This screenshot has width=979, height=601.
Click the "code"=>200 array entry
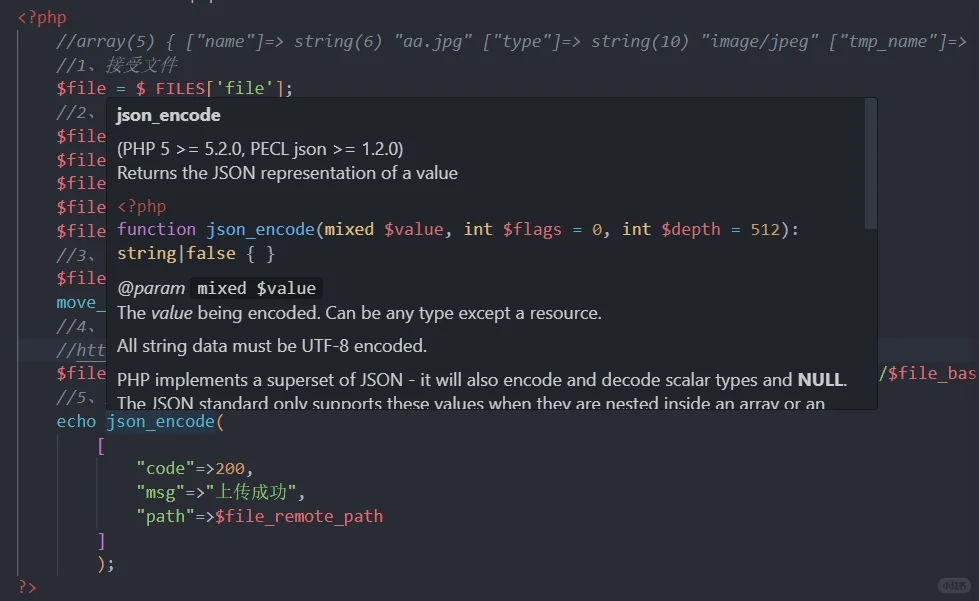[x=194, y=469]
